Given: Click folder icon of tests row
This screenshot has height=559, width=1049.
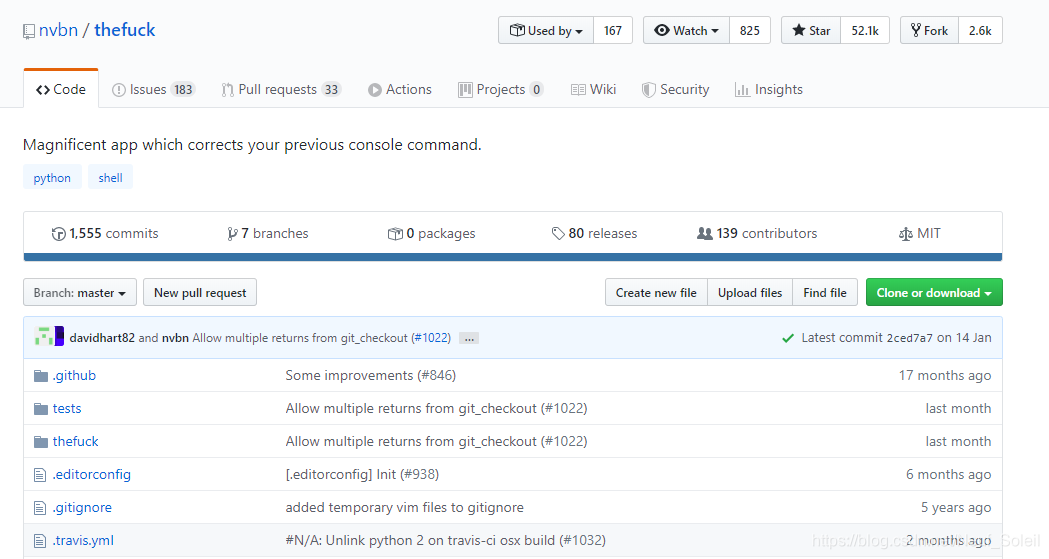Looking at the screenshot, I should pos(41,409).
